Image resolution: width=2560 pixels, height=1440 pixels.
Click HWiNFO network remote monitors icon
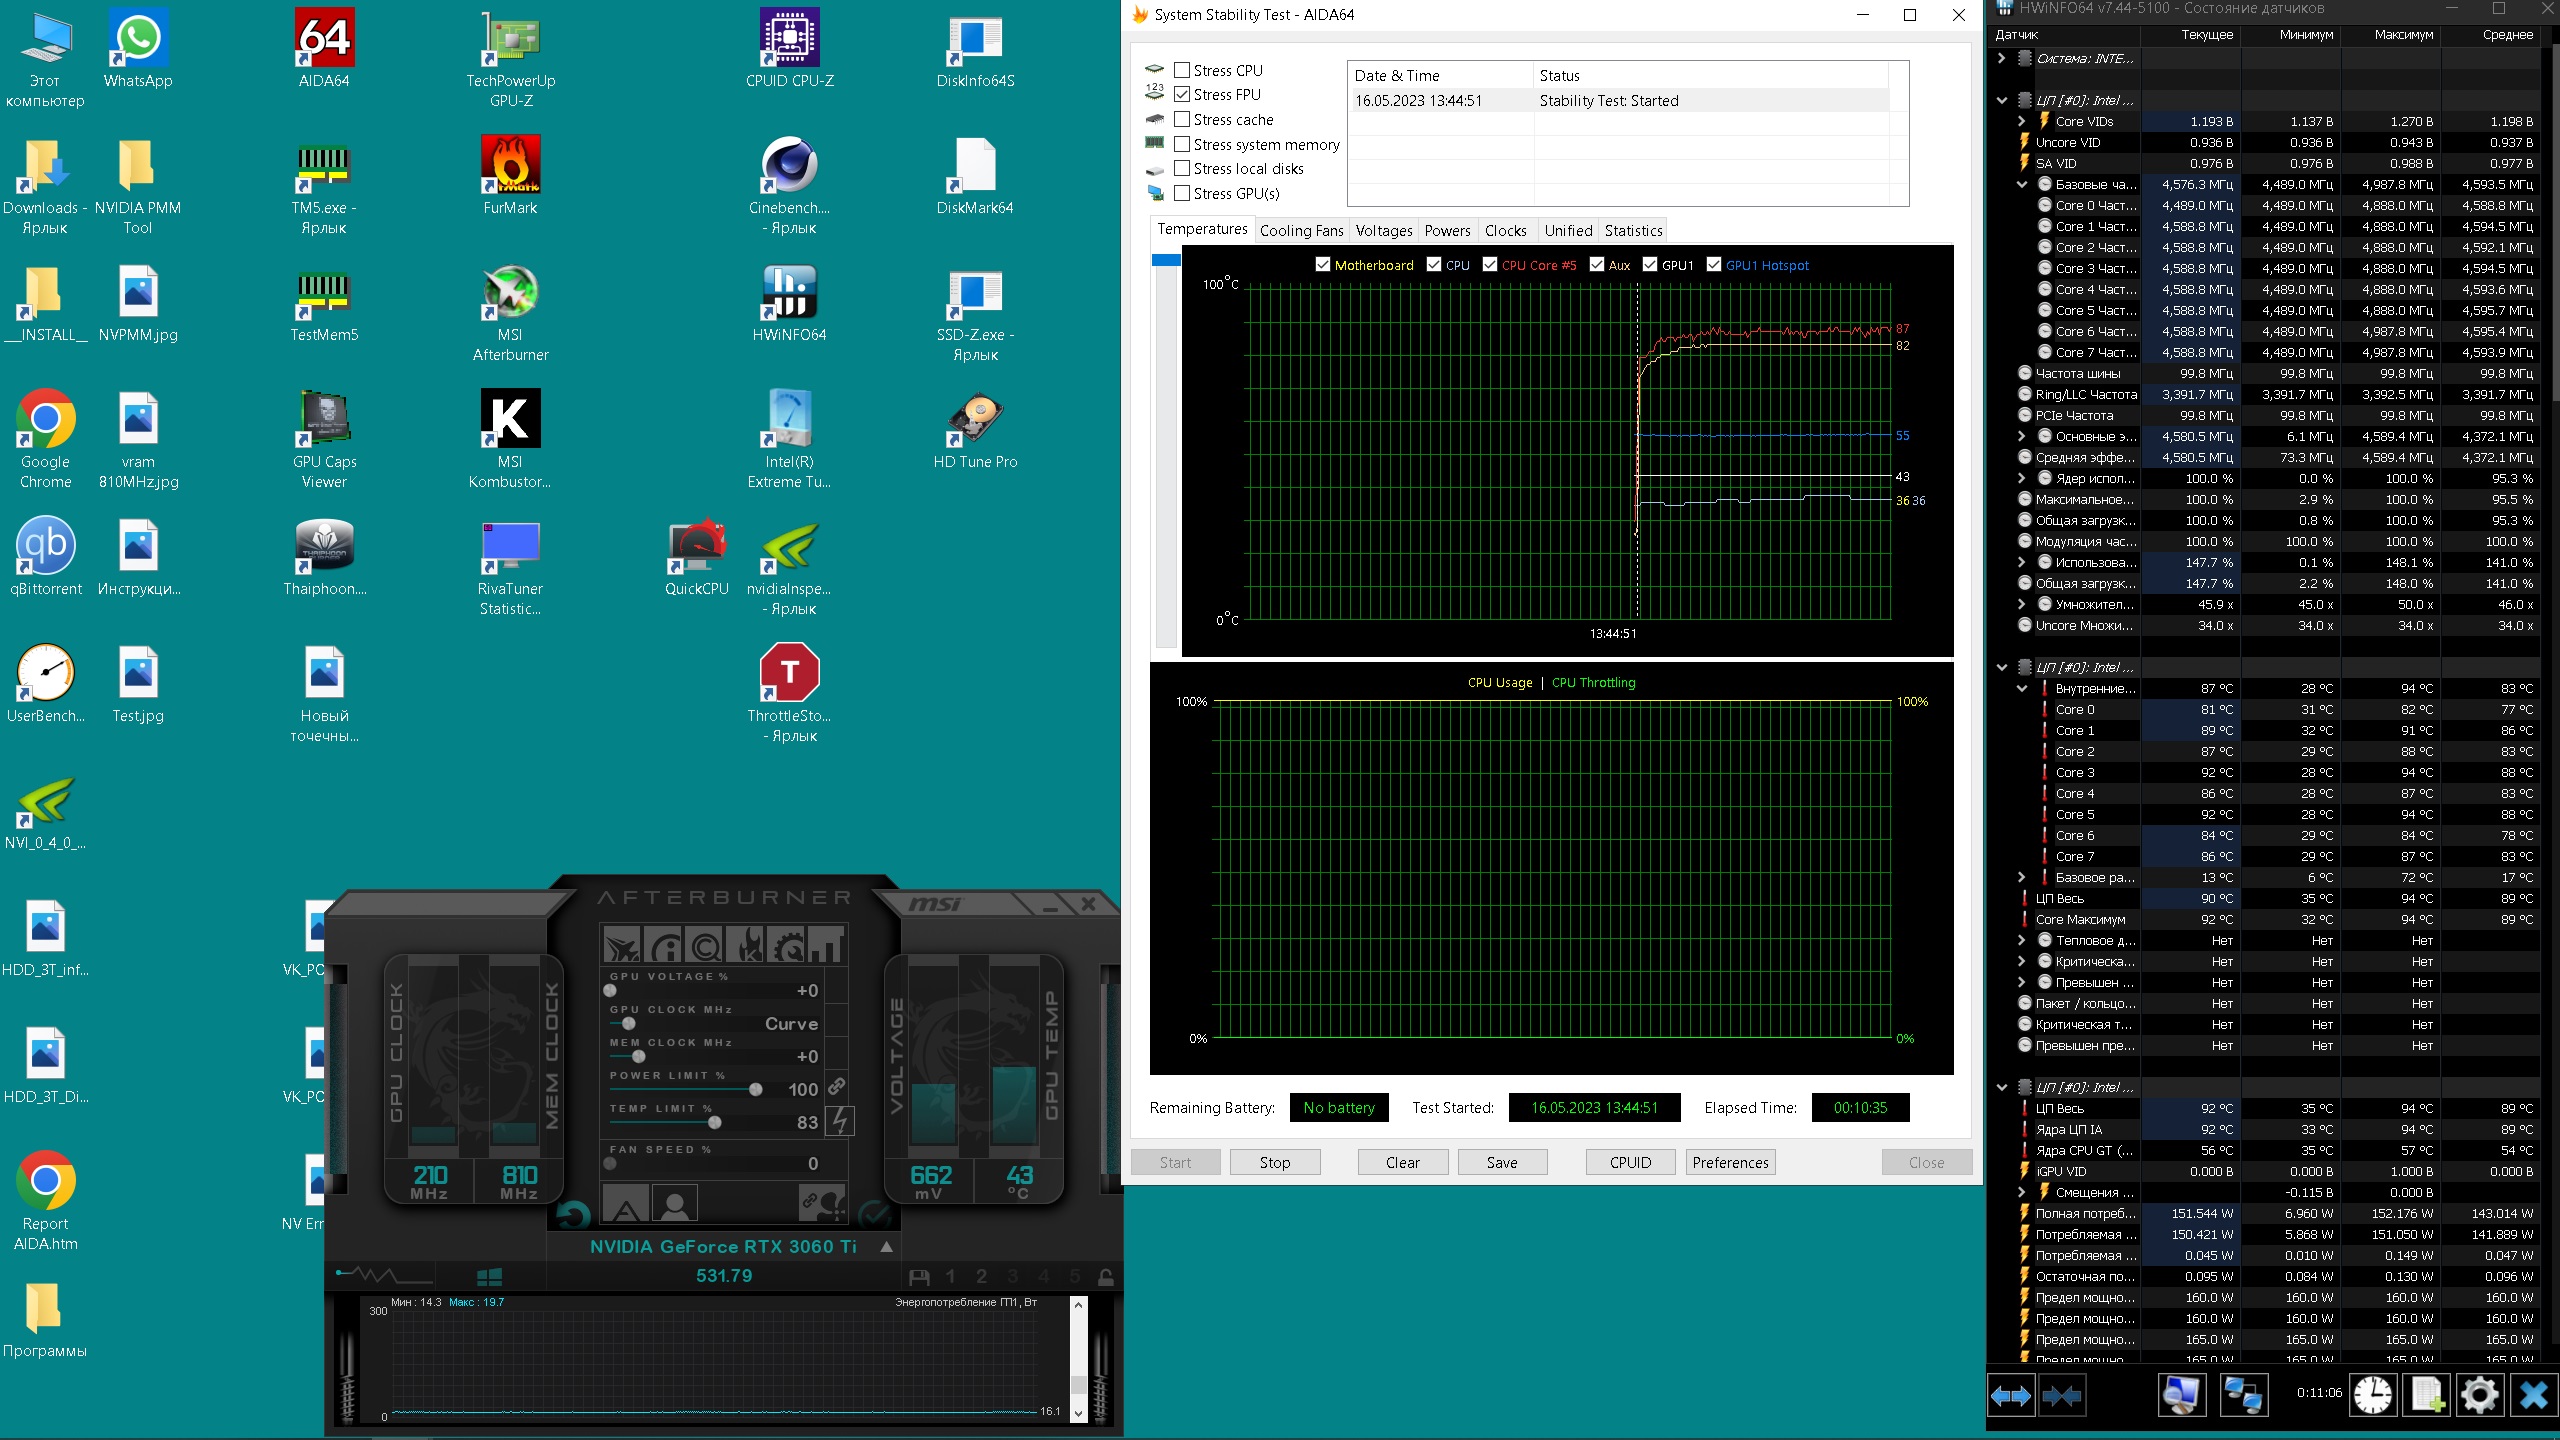click(2242, 1396)
